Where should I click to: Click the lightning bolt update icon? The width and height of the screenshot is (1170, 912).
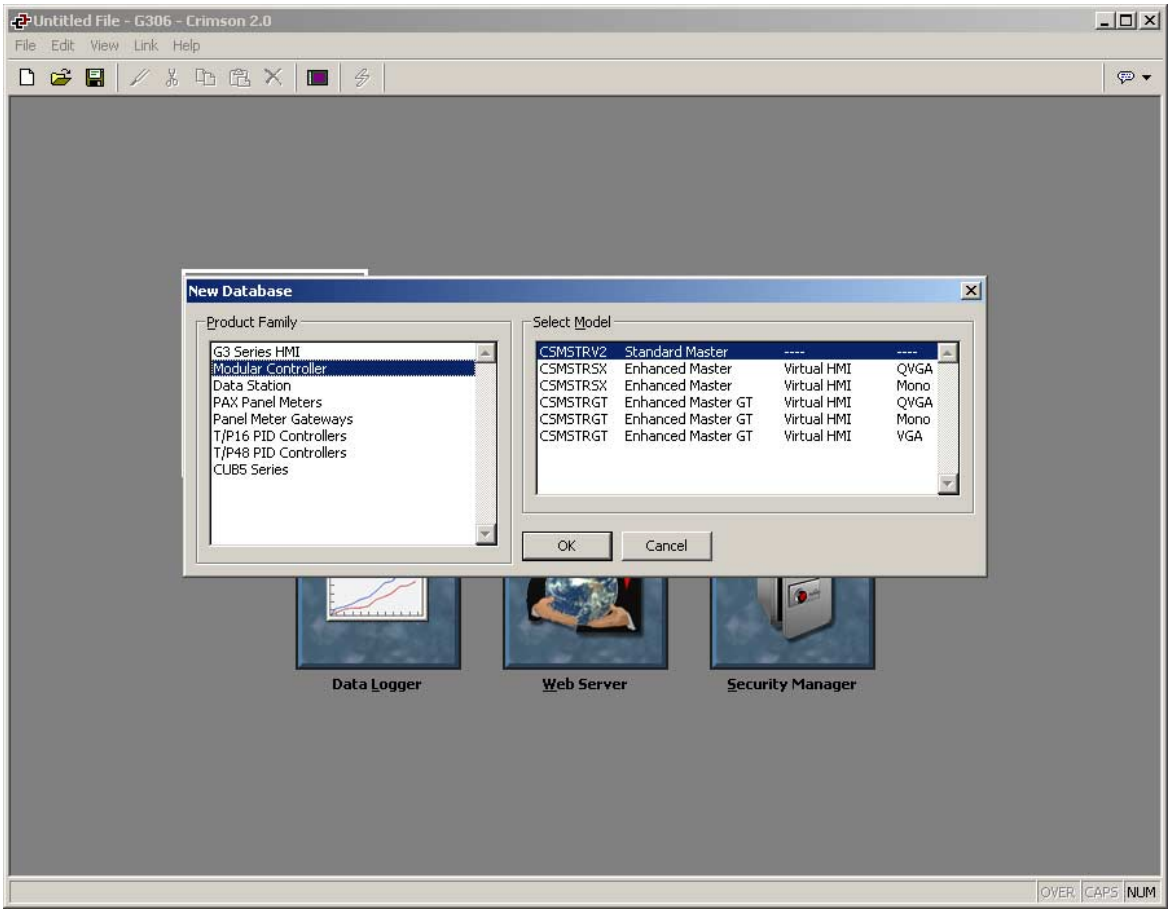click(x=362, y=78)
